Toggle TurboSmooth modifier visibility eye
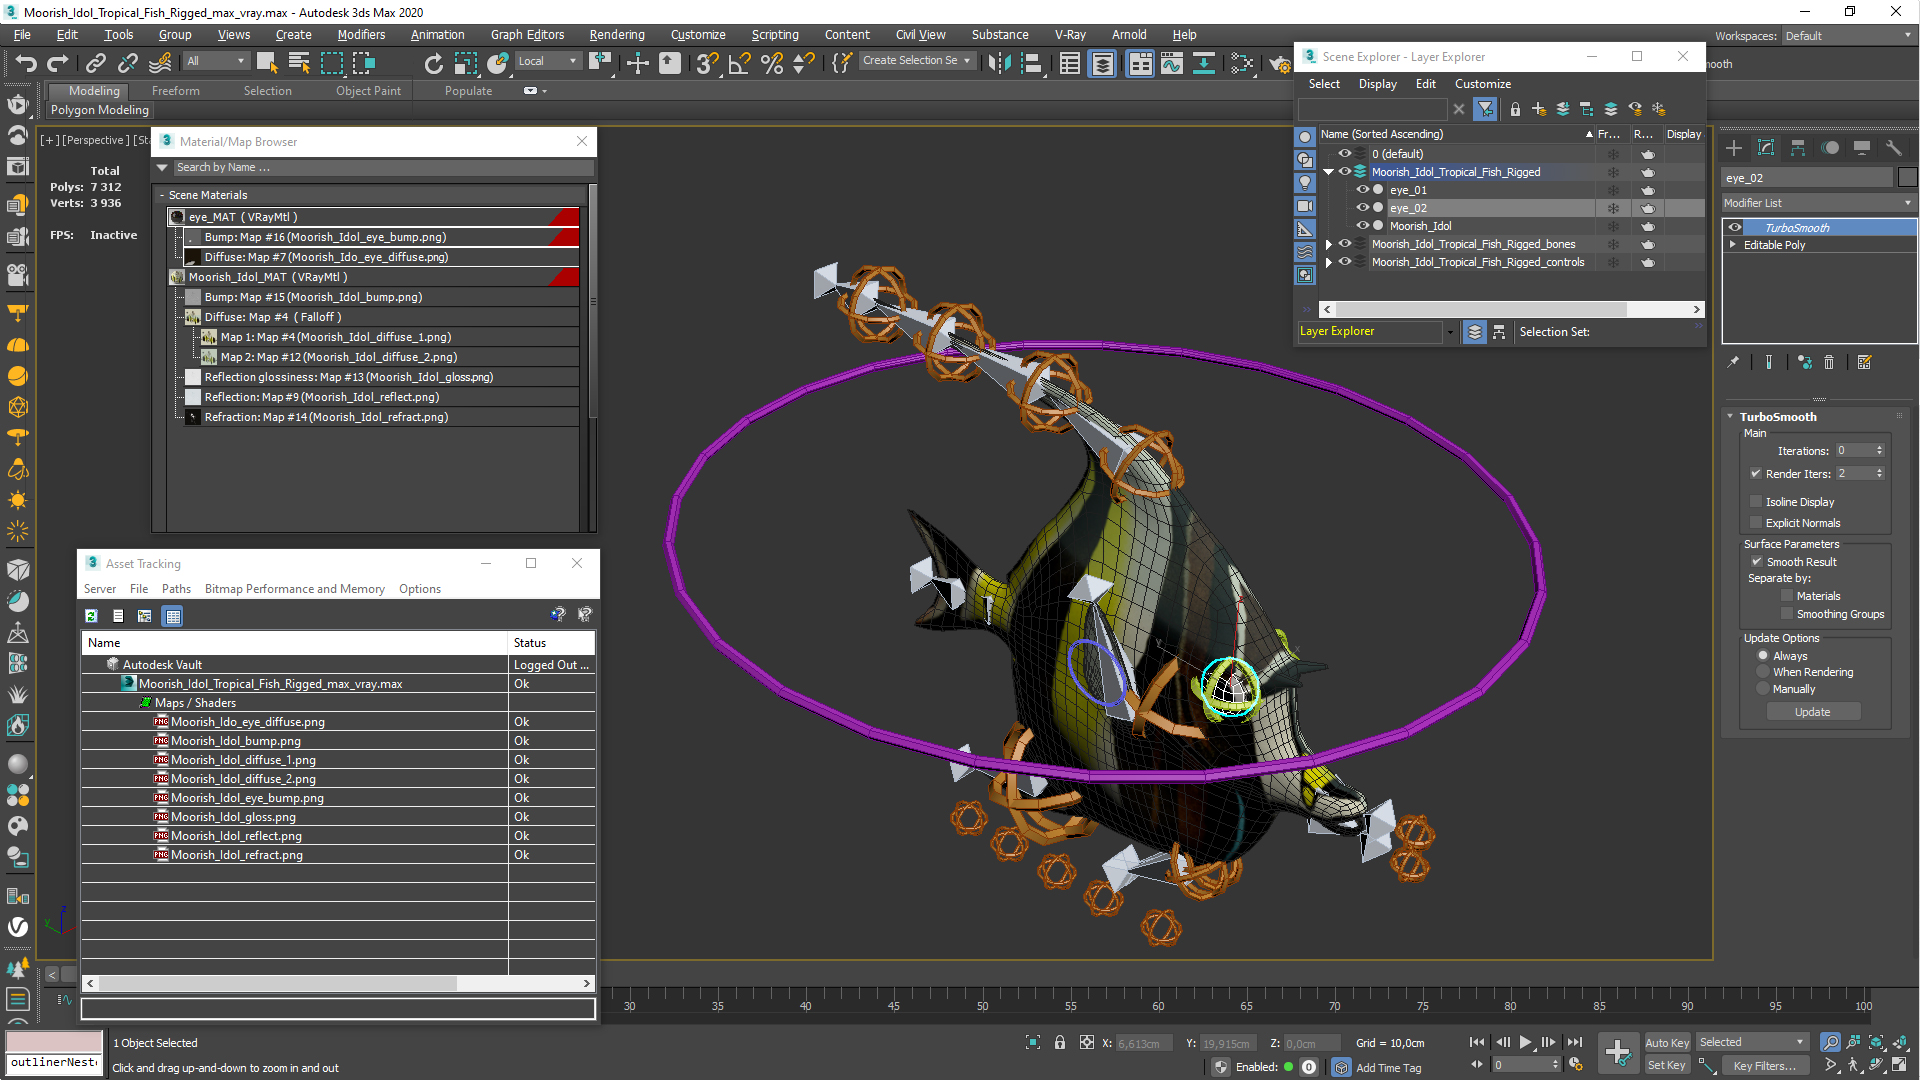Image resolution: width=1920 pixels, height=1080 pixels. point(1735,228)
